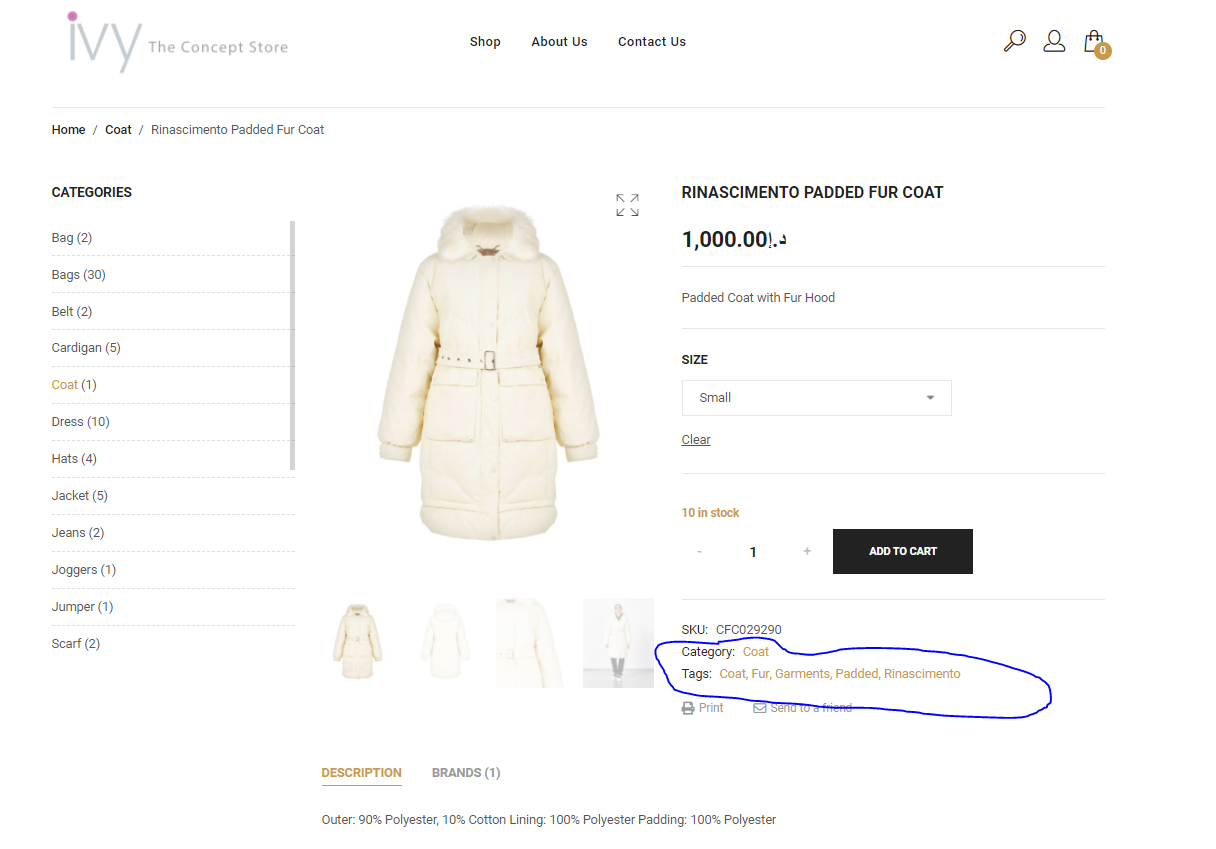Open the Shop menu

coord(485,42)
